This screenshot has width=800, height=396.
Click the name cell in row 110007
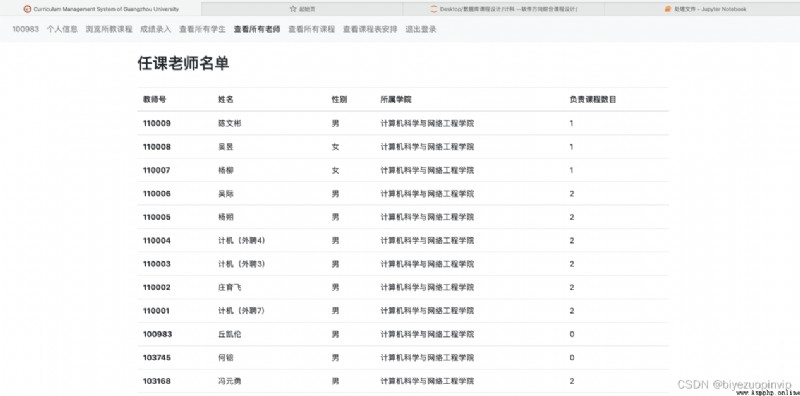tap(226, 170)
